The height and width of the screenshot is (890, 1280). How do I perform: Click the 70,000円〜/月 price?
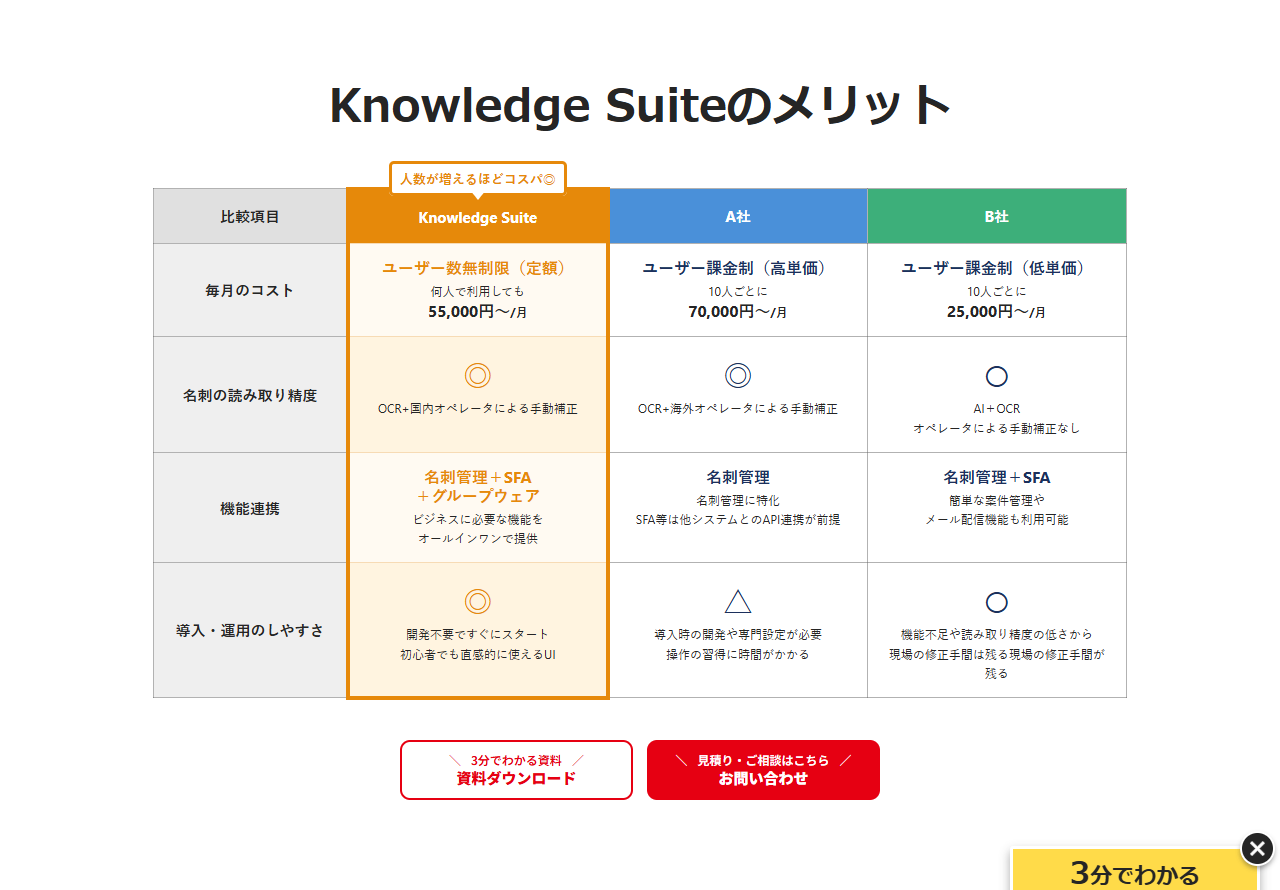(x=738, y=312)
